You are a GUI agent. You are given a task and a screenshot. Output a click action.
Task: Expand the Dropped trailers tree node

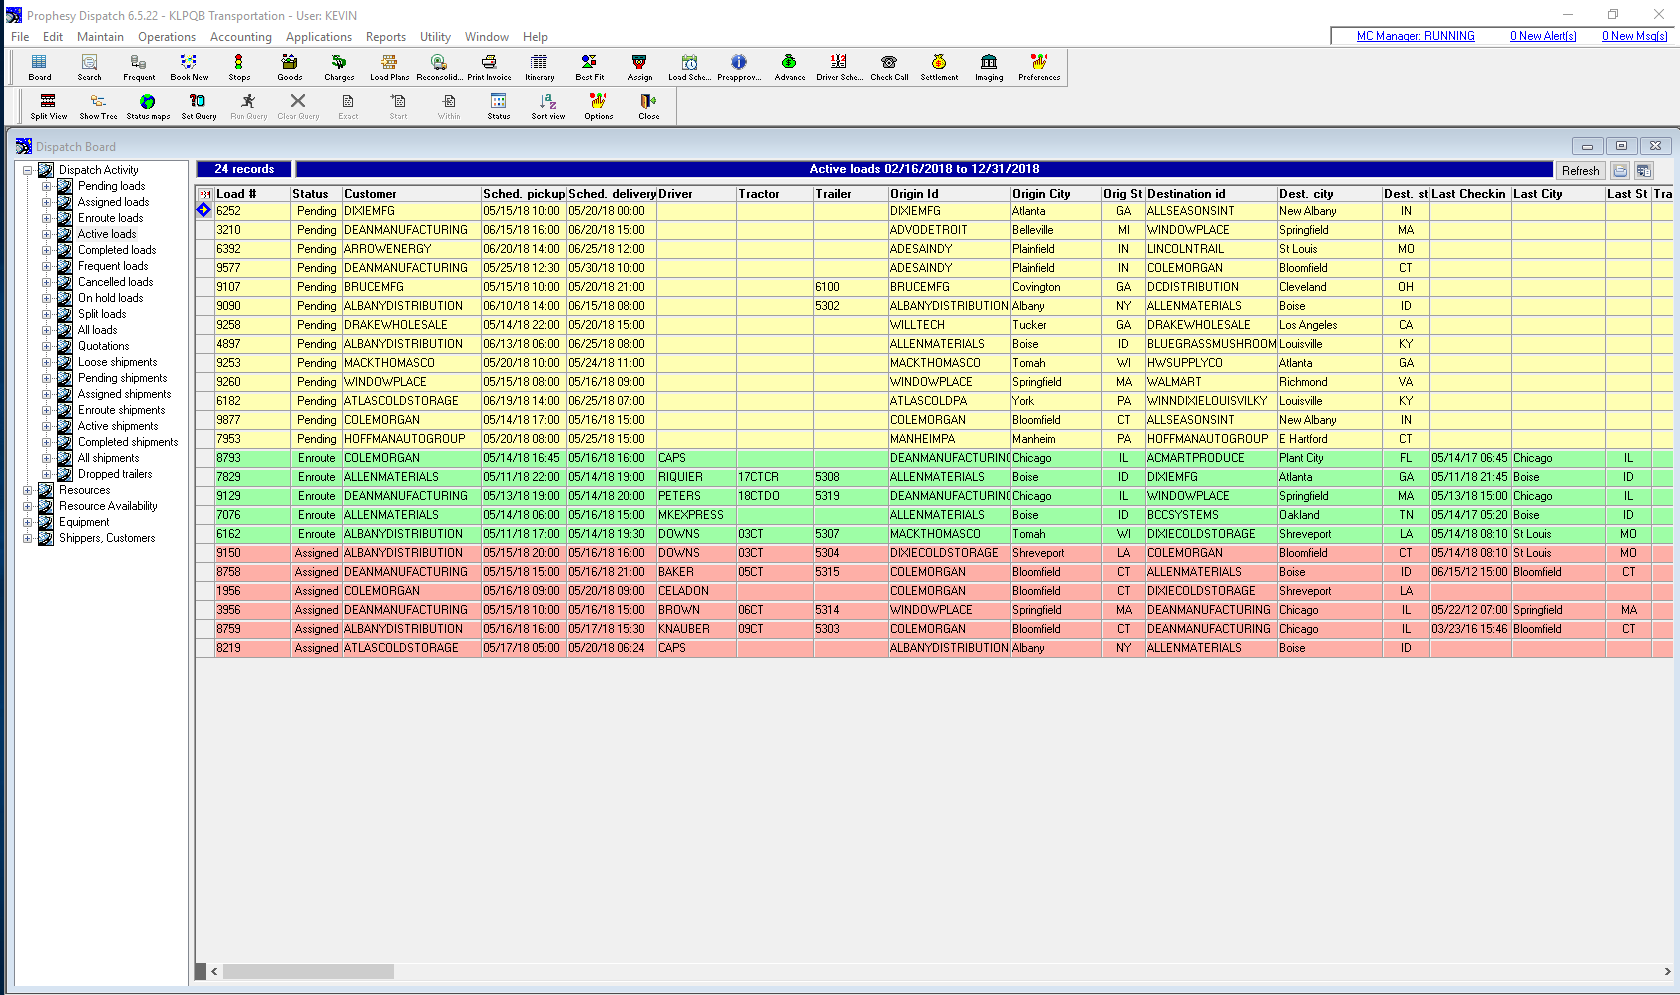click(46, 474)
